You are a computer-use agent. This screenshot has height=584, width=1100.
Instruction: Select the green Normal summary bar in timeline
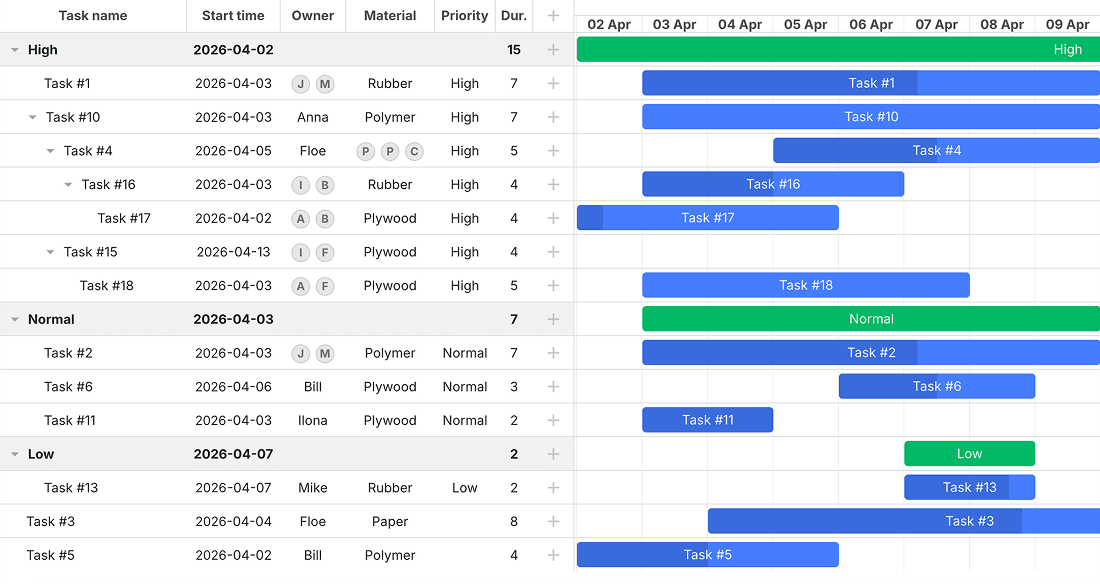(871, 319)
